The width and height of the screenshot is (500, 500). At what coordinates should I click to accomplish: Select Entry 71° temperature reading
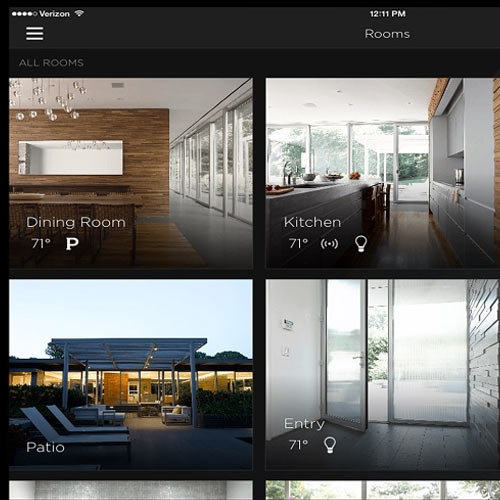298,445
